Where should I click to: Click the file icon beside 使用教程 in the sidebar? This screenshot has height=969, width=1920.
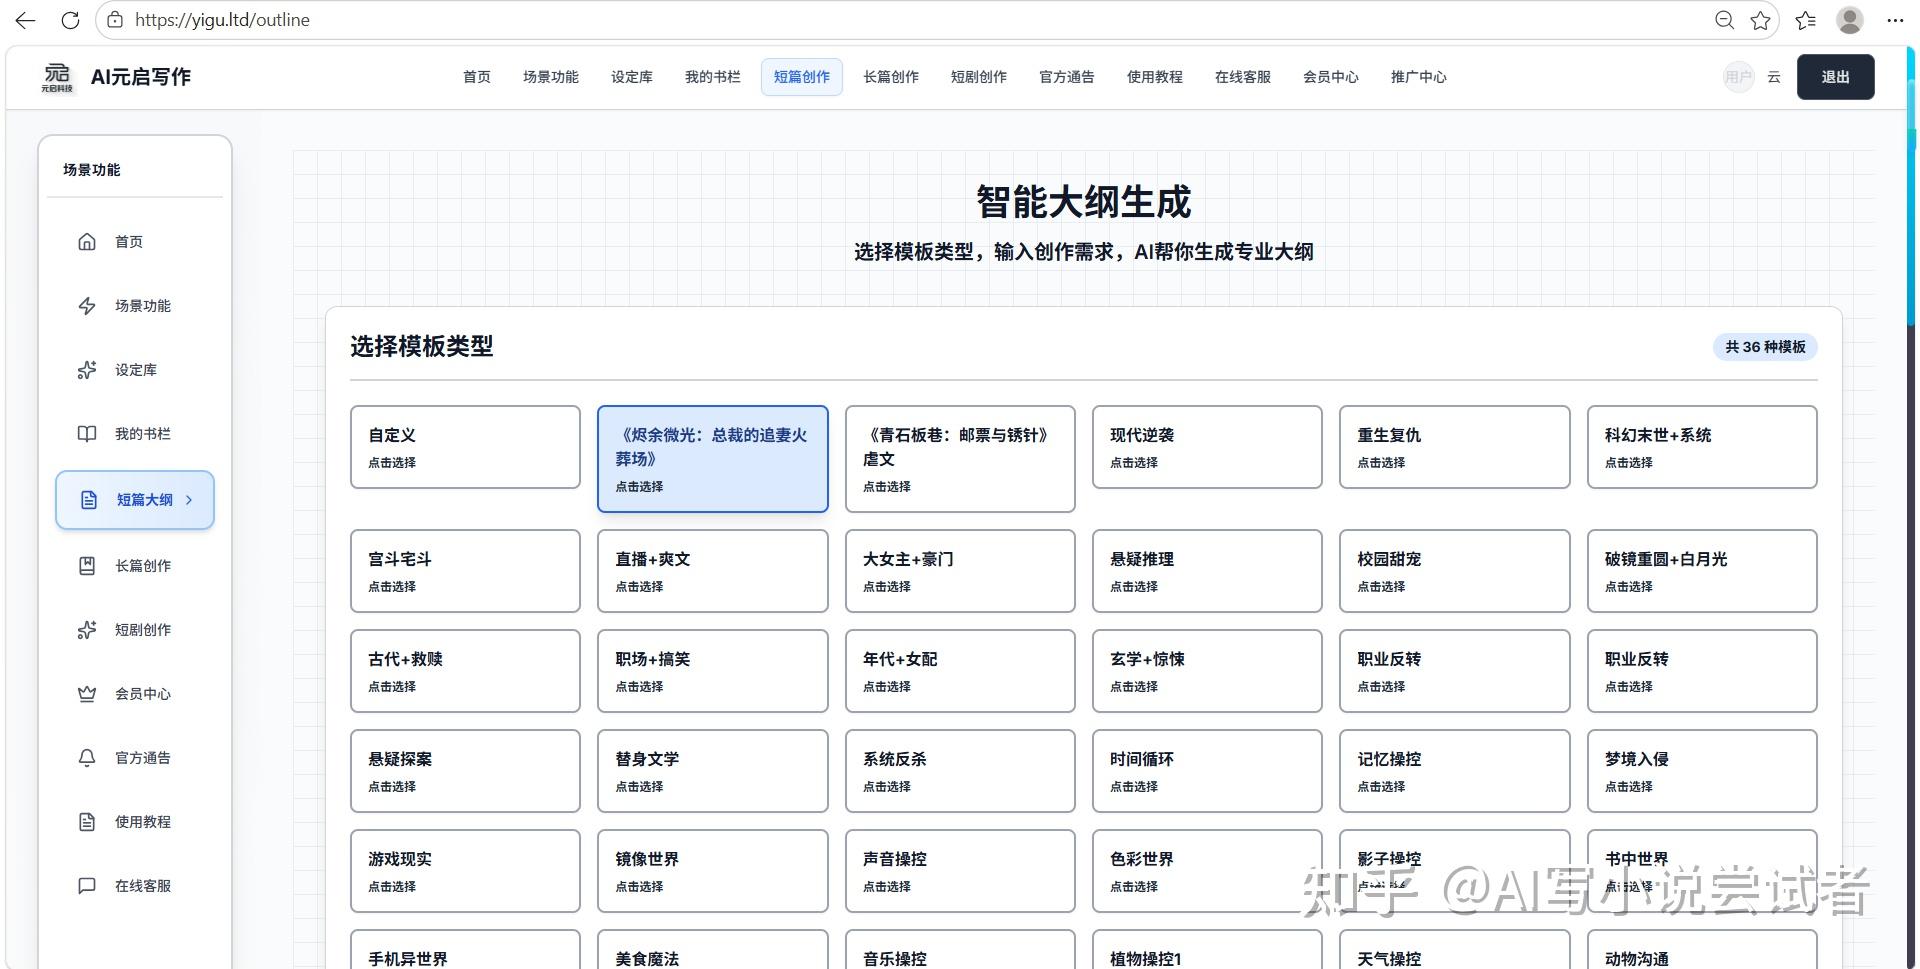coord(87,822)
